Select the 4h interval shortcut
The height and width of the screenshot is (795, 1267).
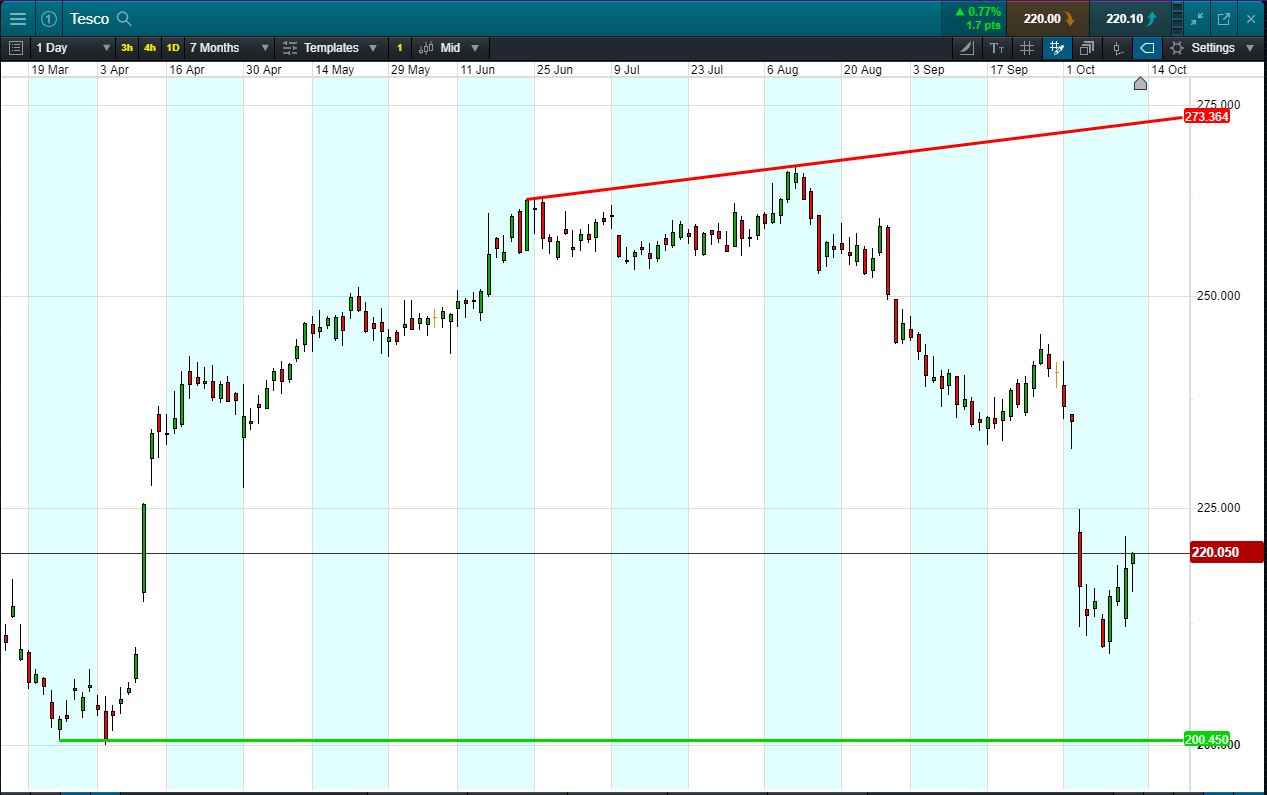tap(150, 48)
